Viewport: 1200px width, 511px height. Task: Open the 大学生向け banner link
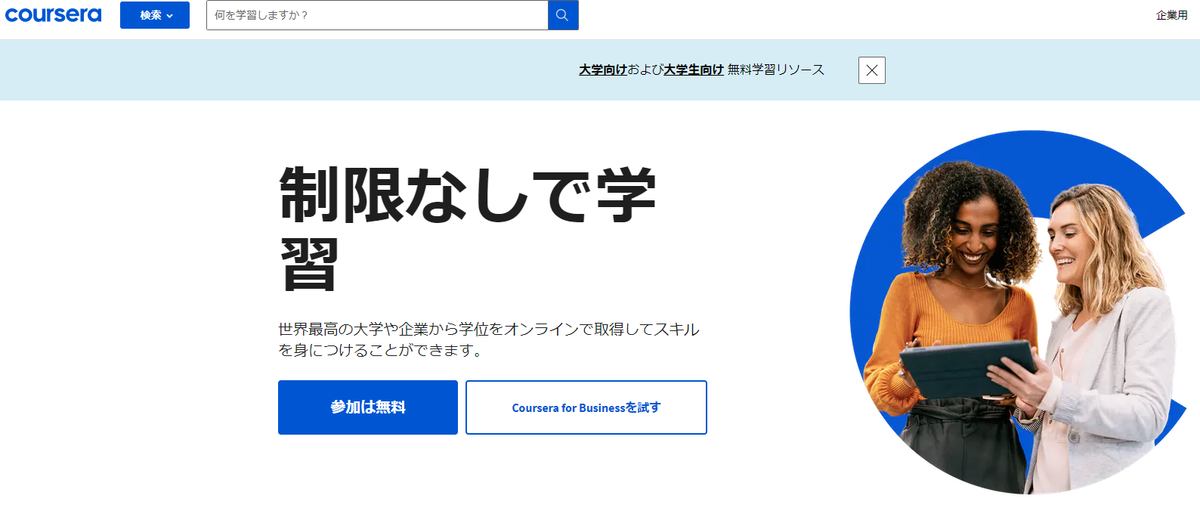(693, 70)
